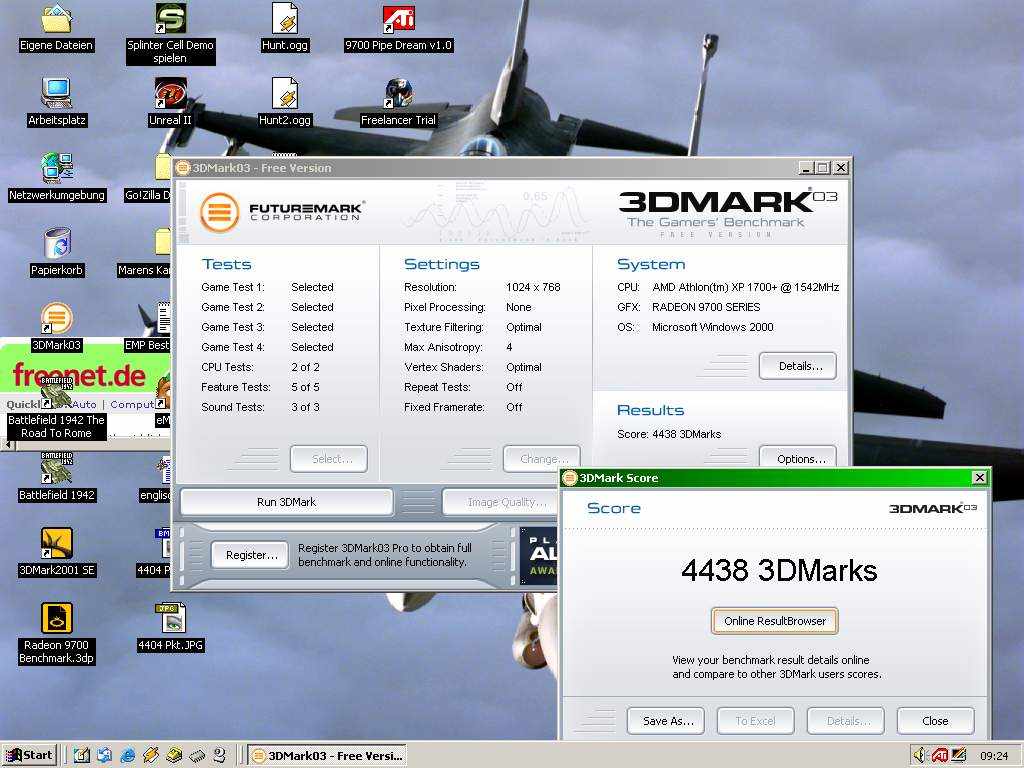Open the volume speaker tray icon
1024x768 pixels.
(x=920, y=756)
